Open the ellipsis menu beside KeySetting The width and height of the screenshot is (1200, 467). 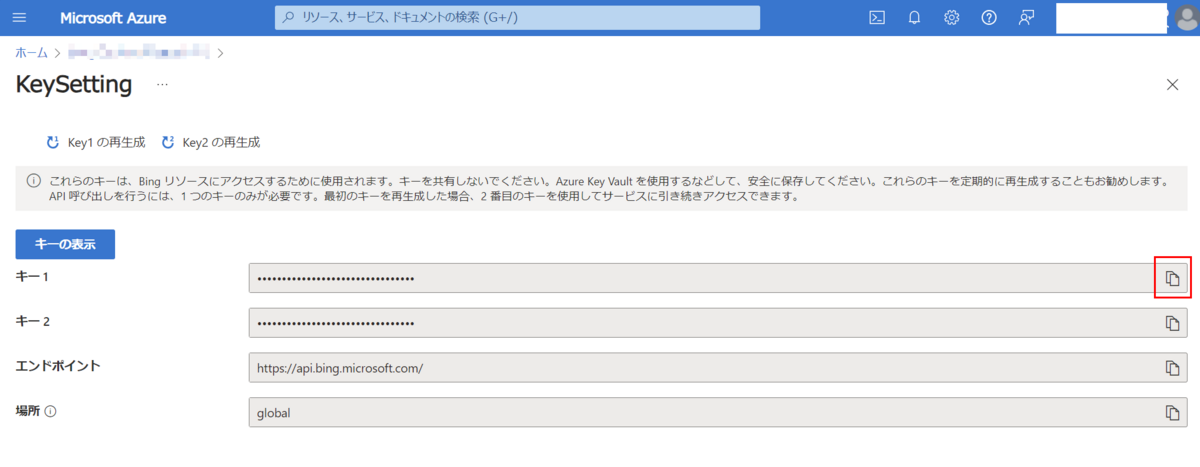(162, 85)
